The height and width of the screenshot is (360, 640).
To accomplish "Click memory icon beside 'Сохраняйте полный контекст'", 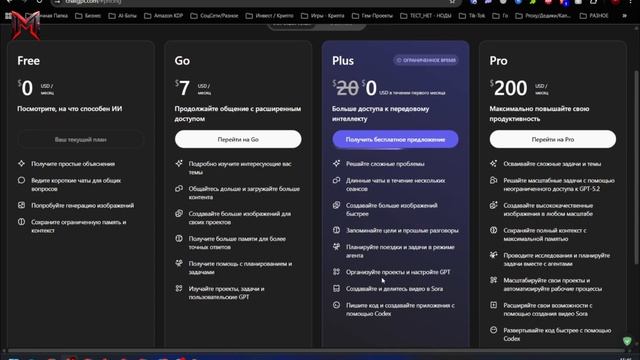I will 493,230.
